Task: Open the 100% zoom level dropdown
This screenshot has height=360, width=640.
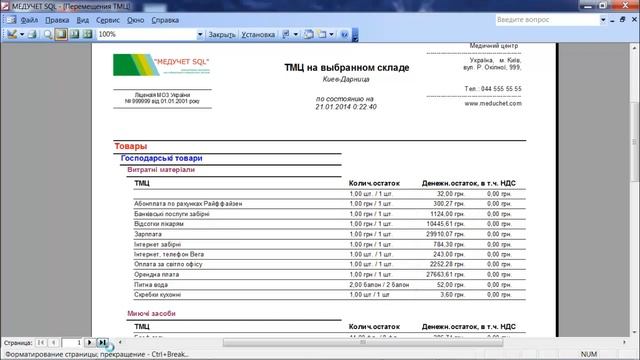Action: coord(200,34)
